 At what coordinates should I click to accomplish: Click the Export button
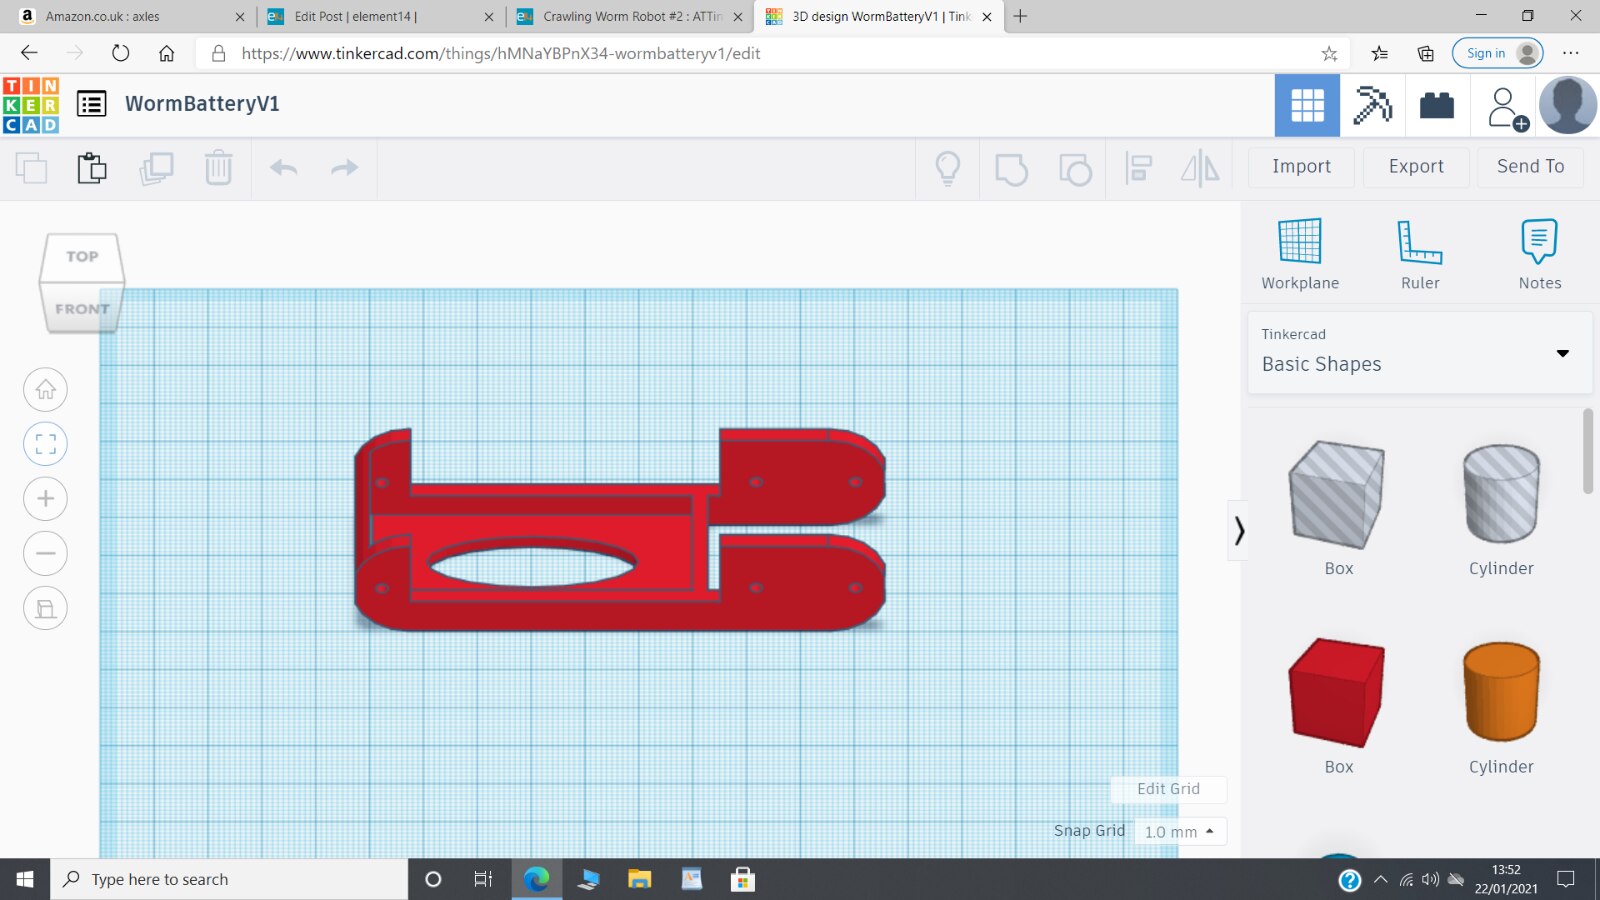point(1415,167)
